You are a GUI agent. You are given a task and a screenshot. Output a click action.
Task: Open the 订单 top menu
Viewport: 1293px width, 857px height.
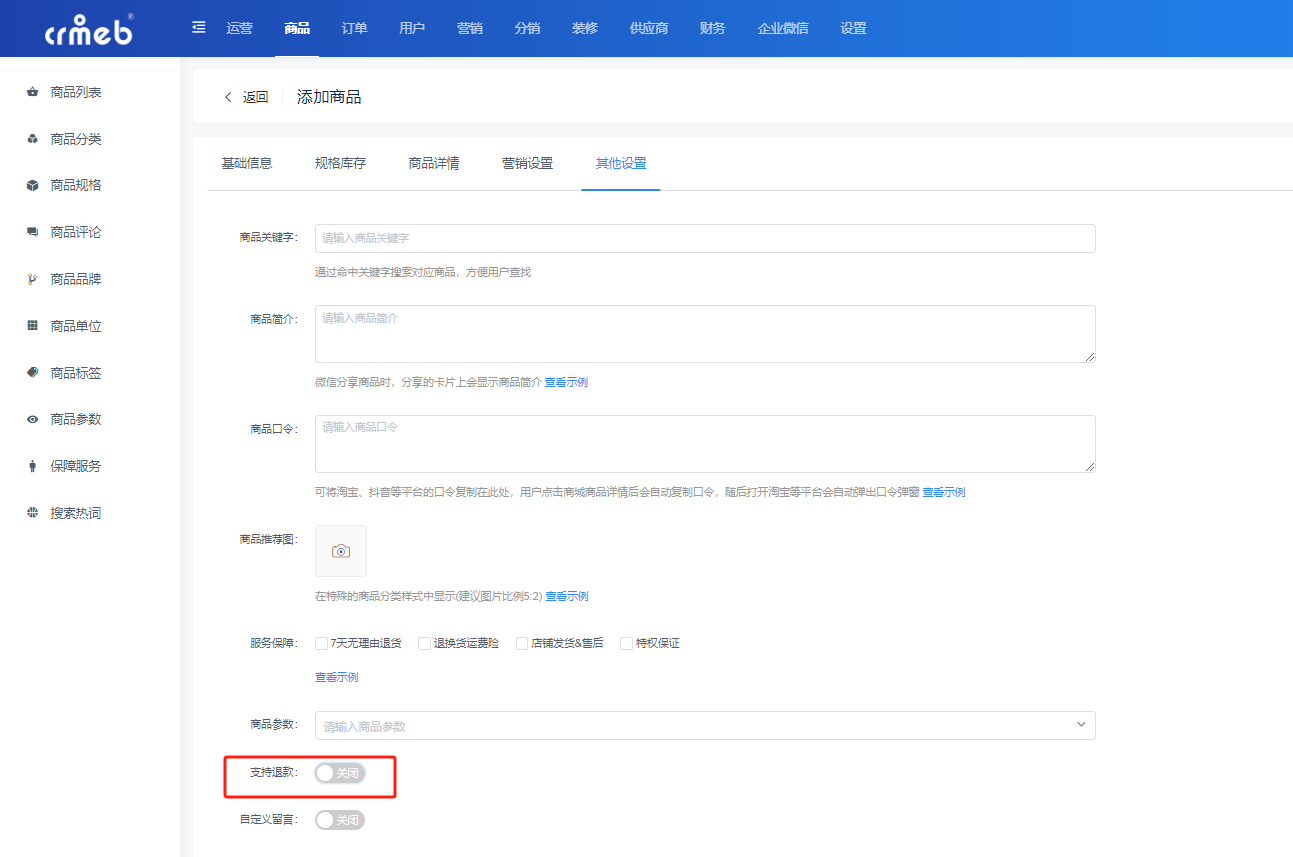pyautogui.click(x=354, y=28)
